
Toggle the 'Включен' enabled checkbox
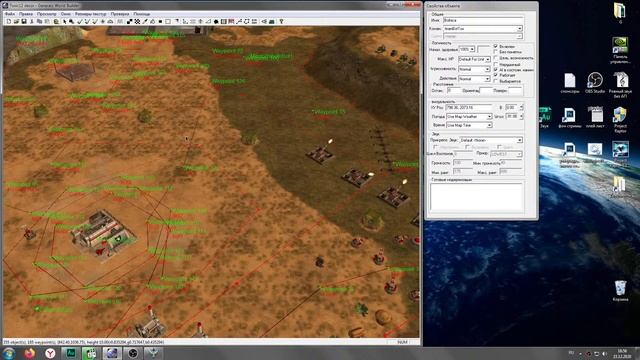[496, 47]
